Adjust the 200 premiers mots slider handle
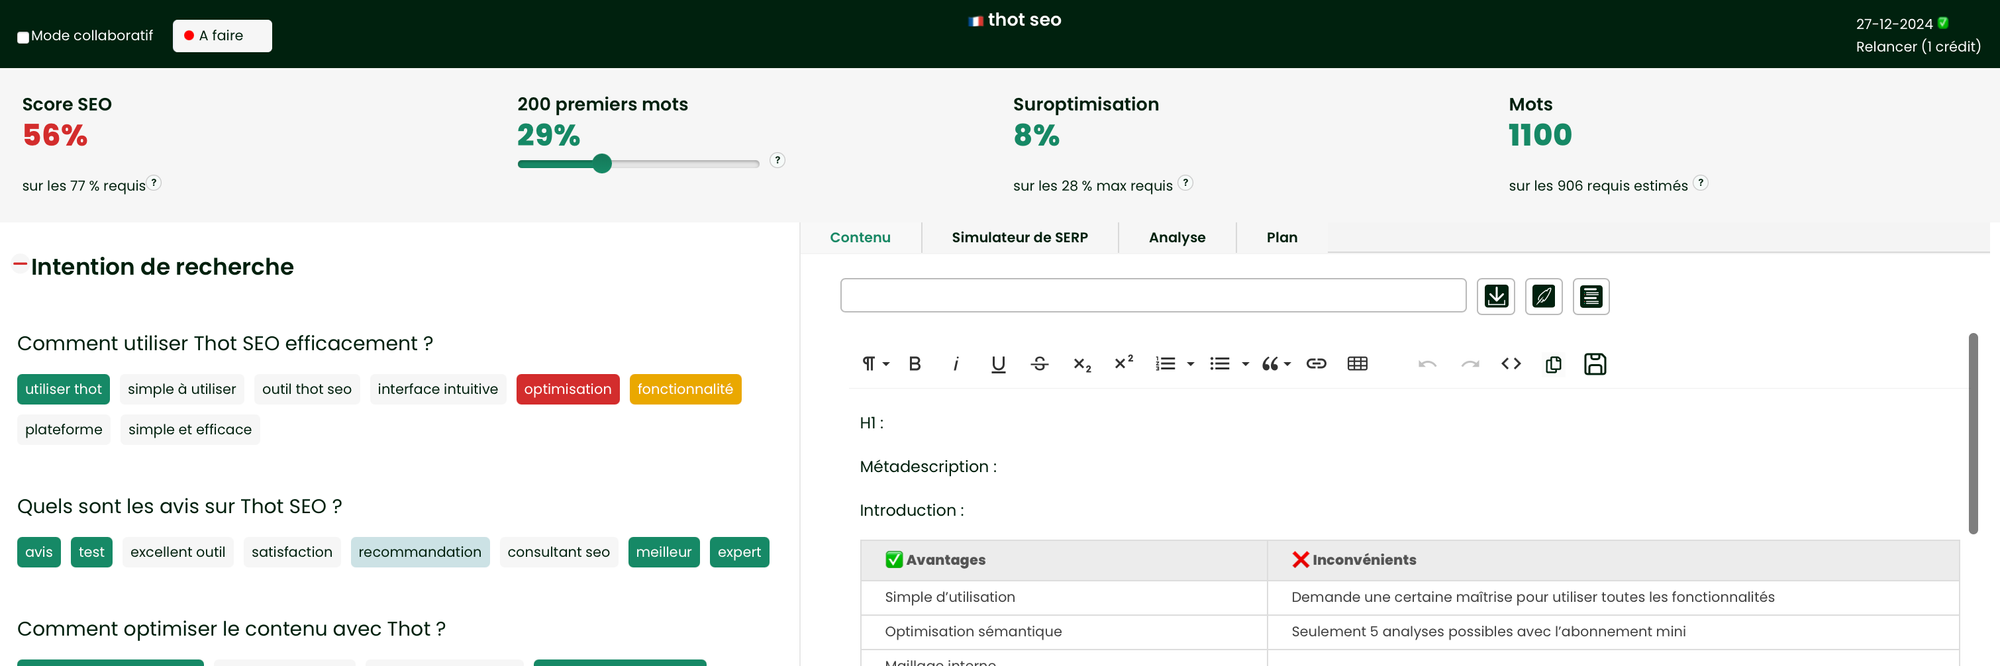 click(602, 164)
